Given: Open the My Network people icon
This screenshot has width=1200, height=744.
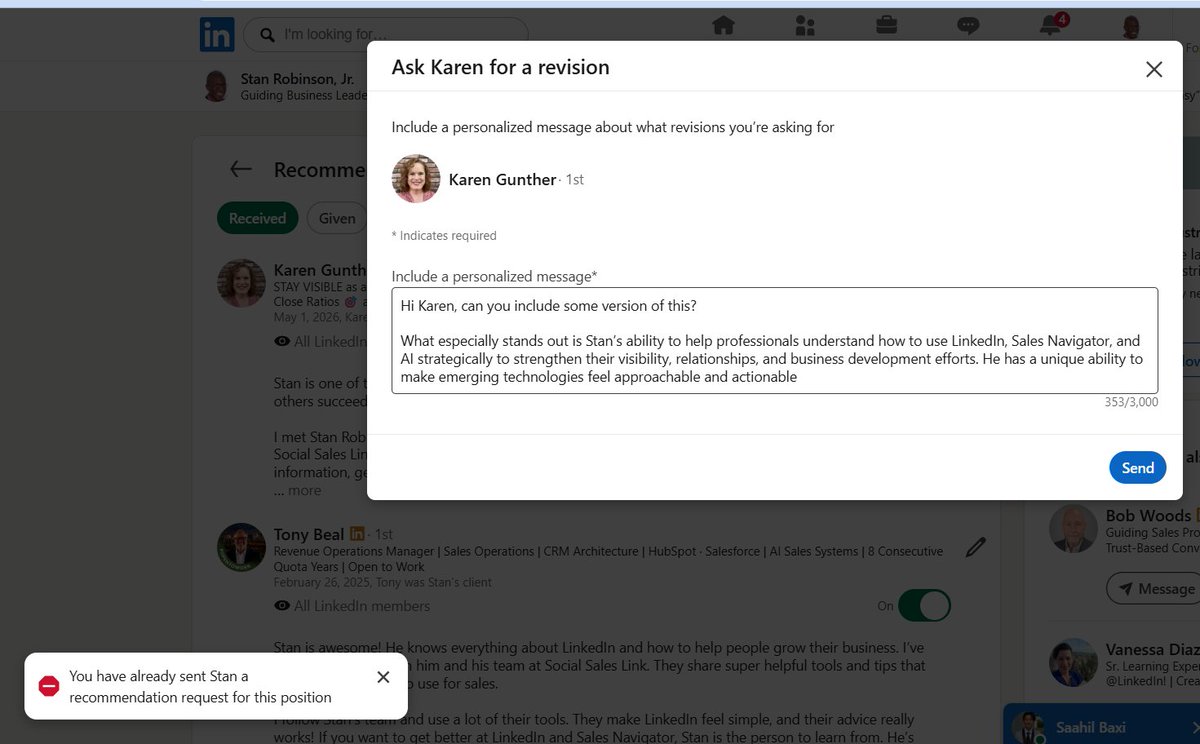Looking at the screenshot, I should pyautogui.click(x=805, y=26).
